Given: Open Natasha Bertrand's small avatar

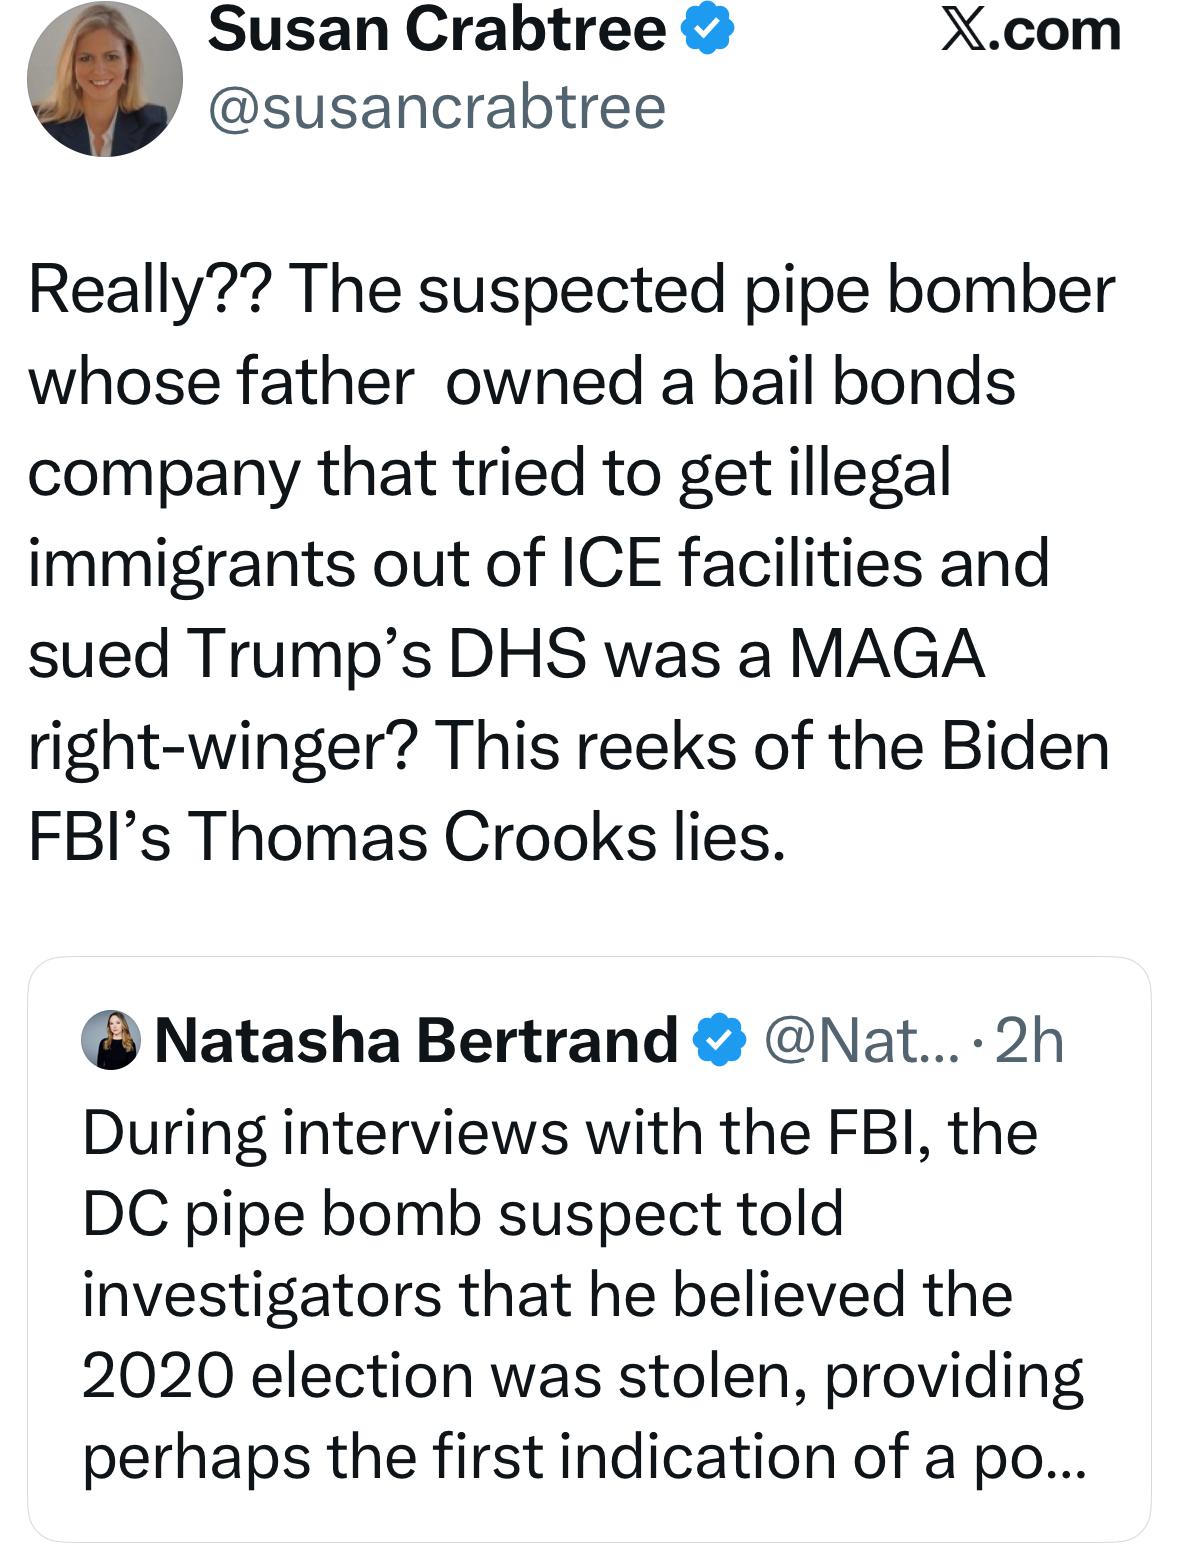Looking at the screenshot, I should pyautogui.click(x=110, y=1040).
